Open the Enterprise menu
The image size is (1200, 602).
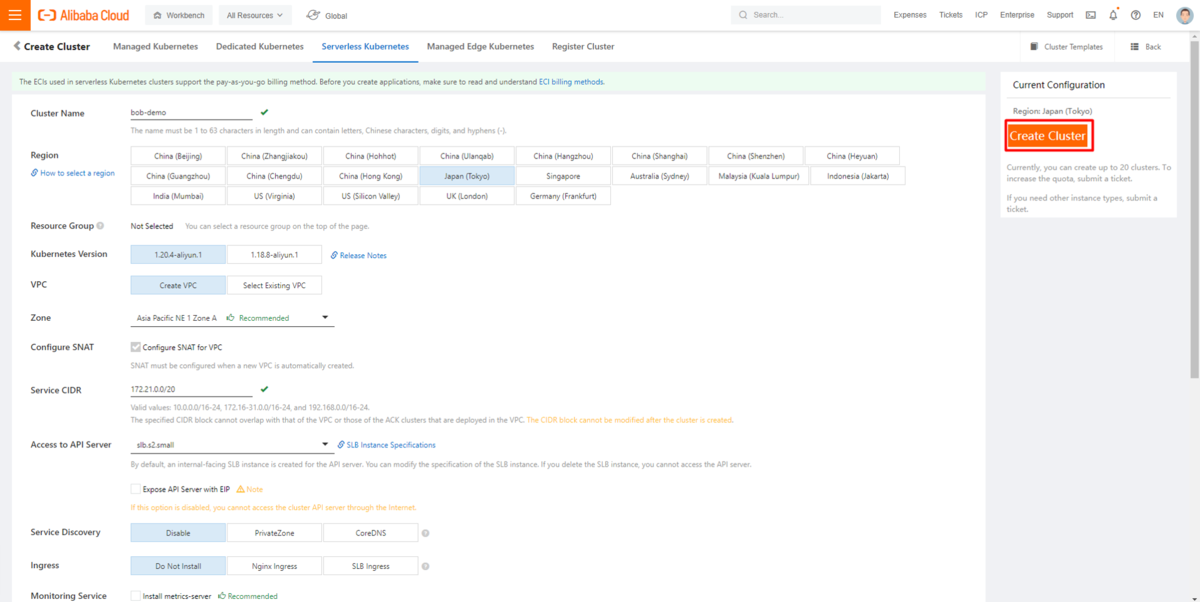[1017, 15]
